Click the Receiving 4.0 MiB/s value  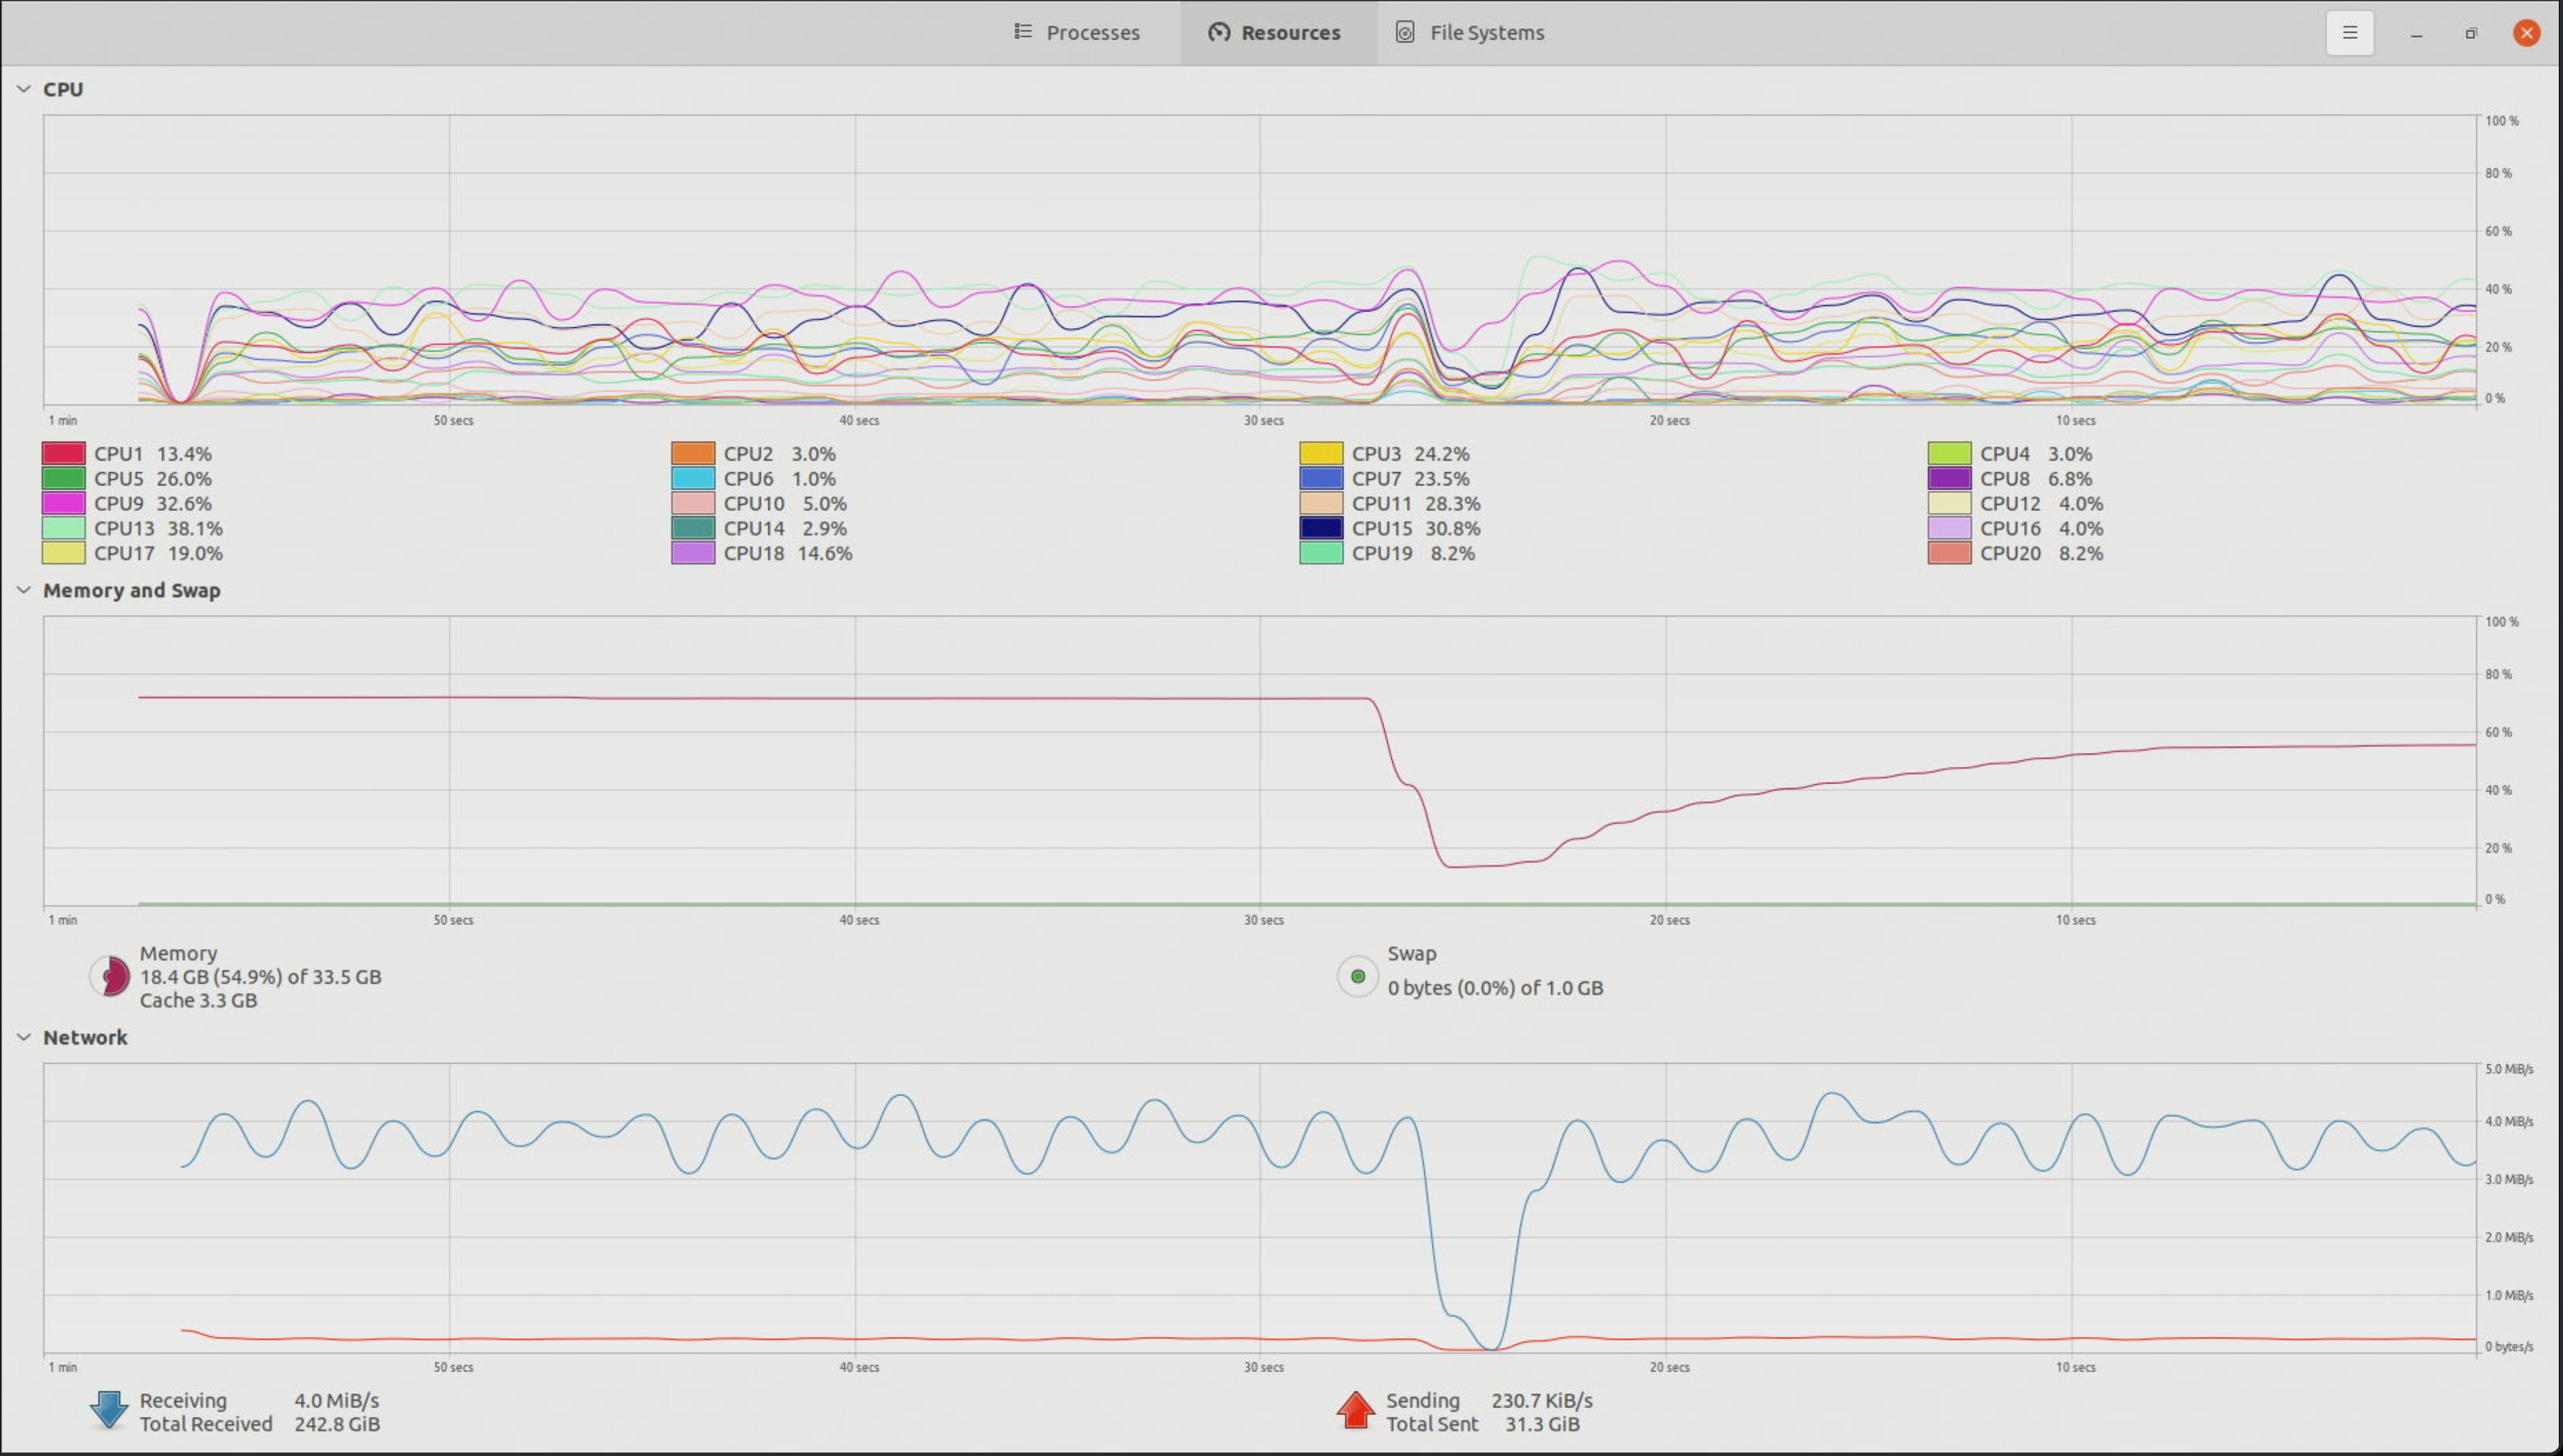click(x=337, y=1401)
